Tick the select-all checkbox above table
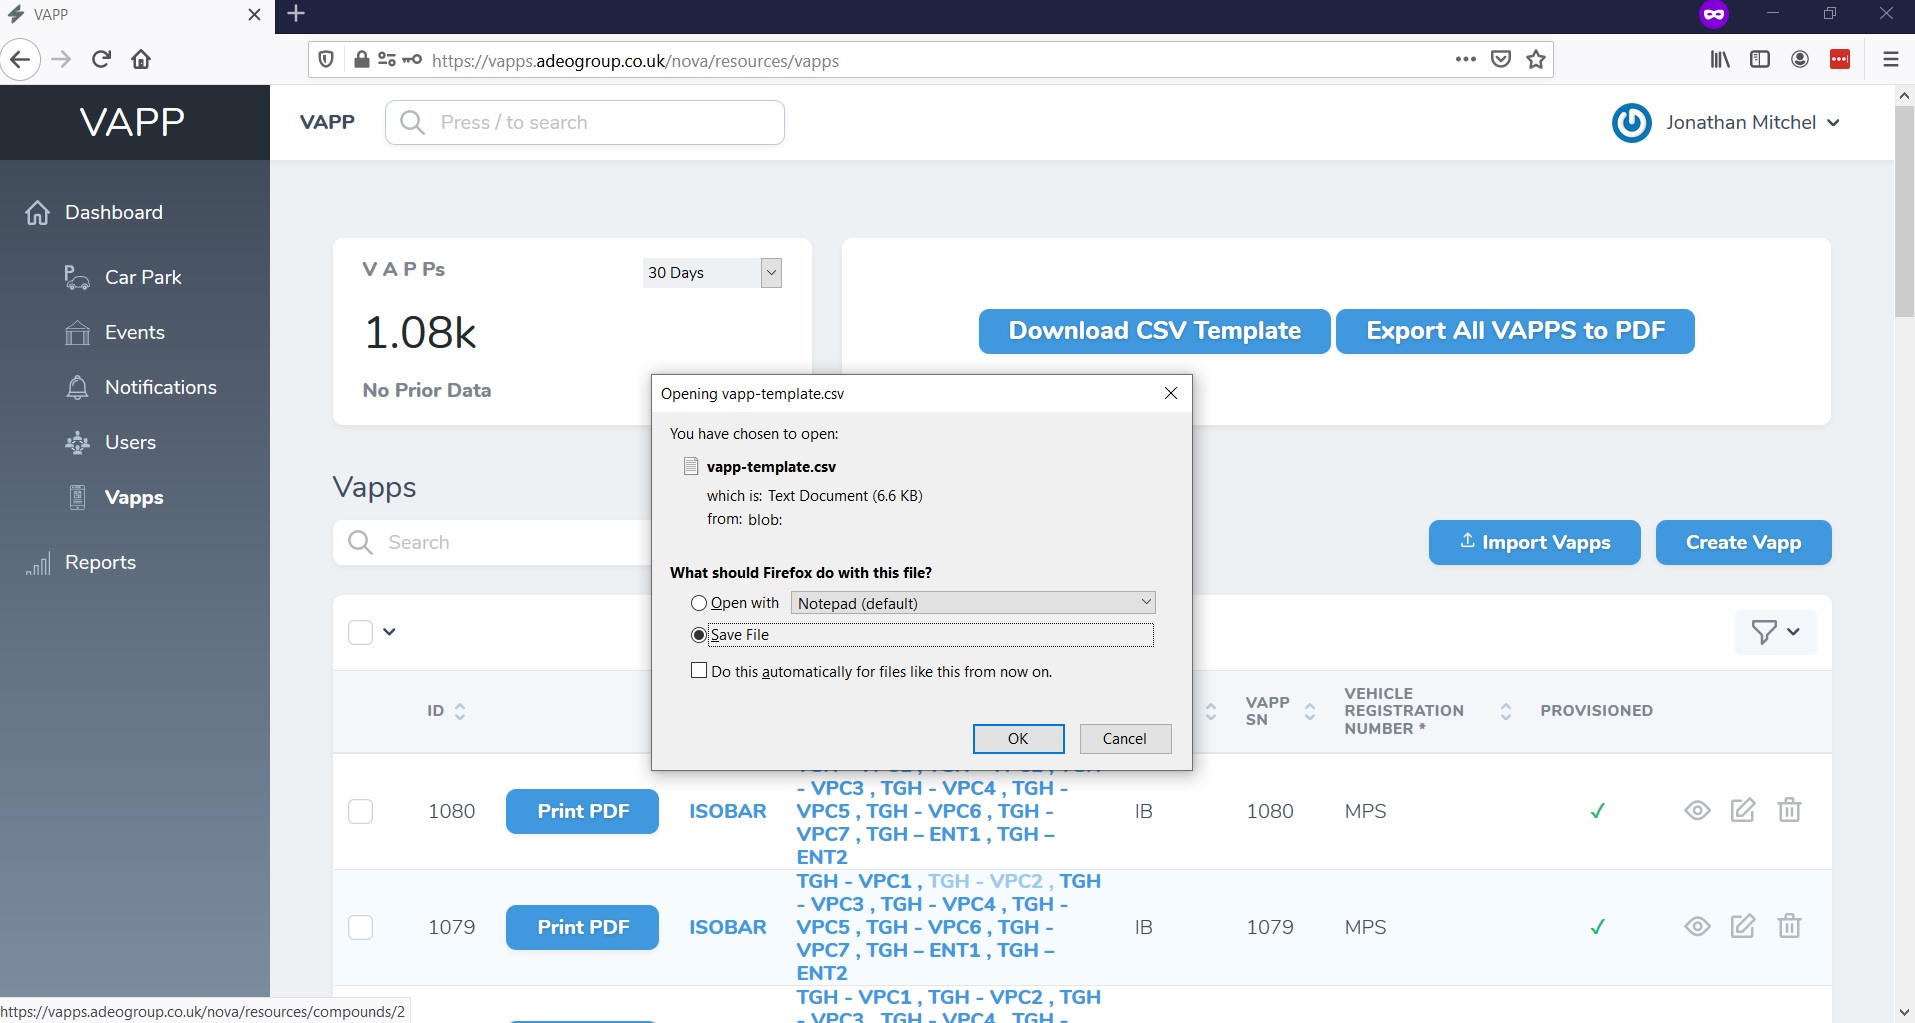The width and height of the screenshot is (1915, 1023). [x=360, y=632]
